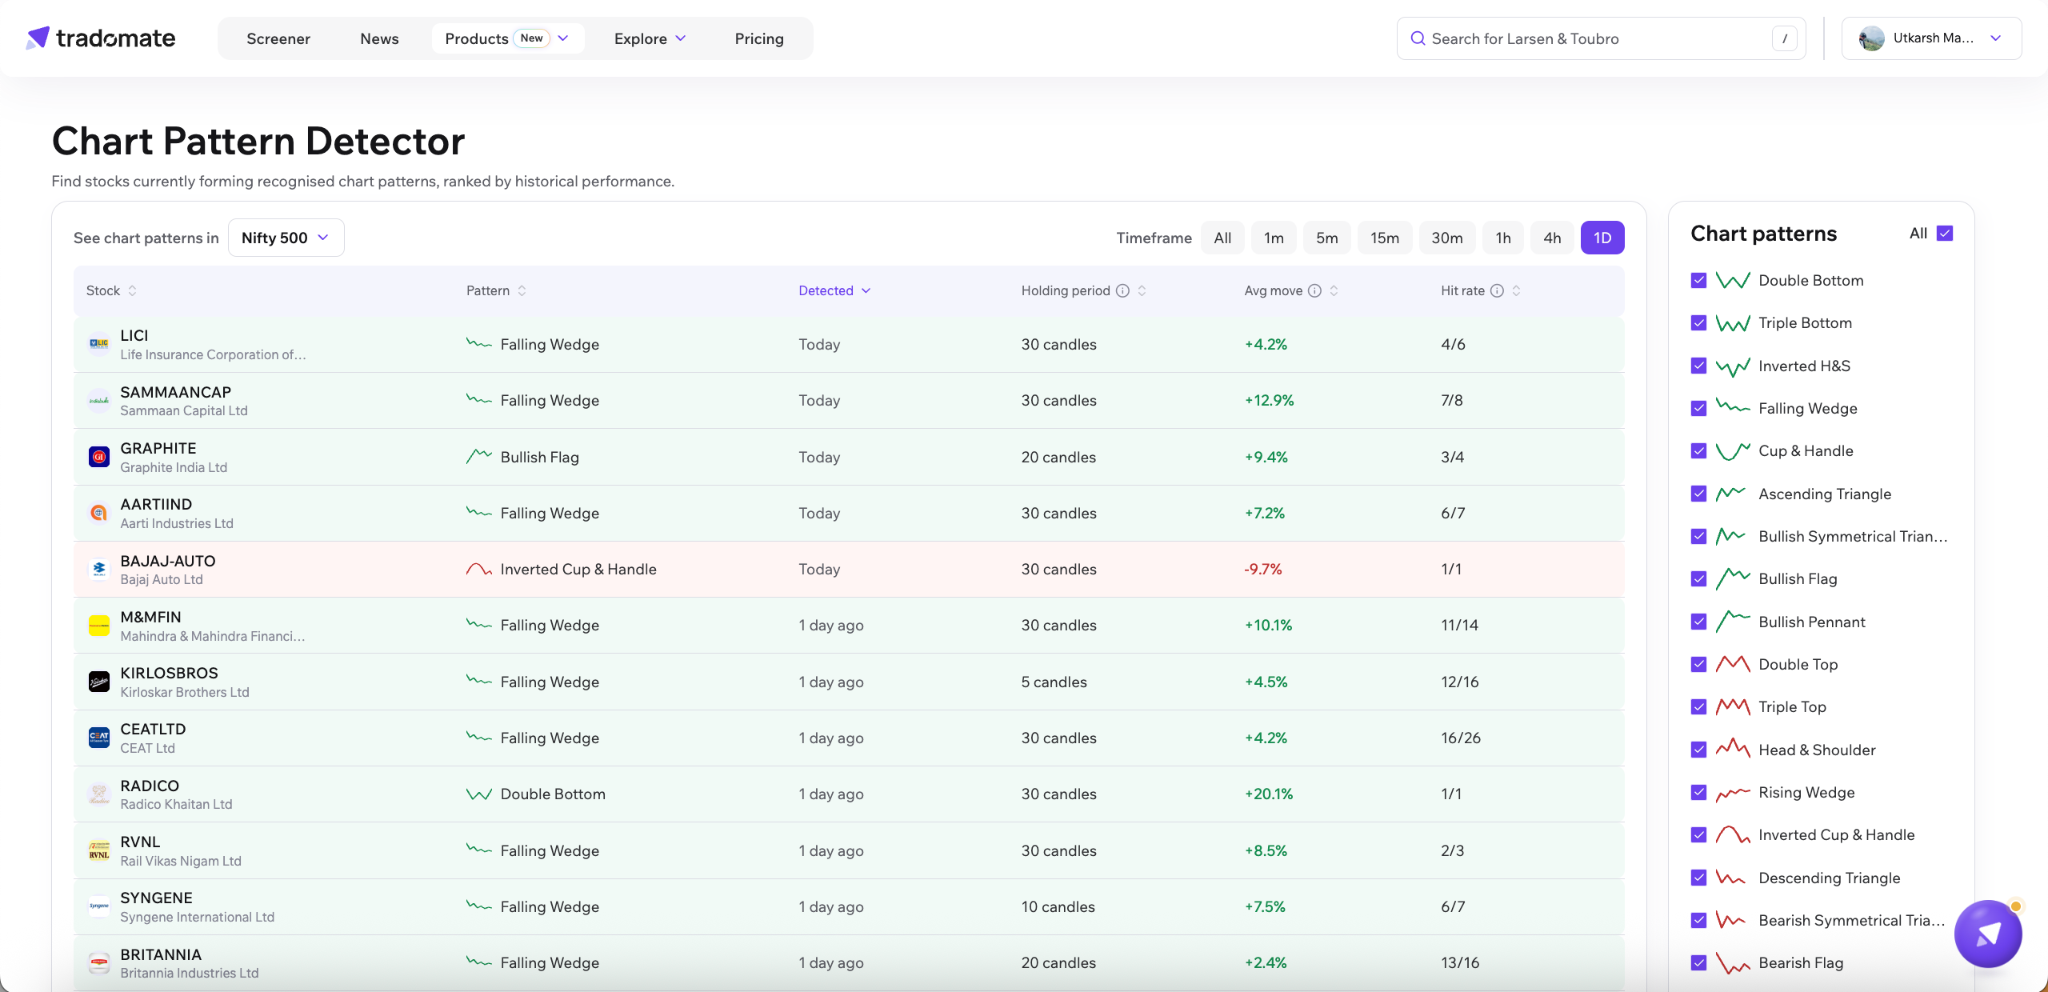Click the Search for Larsen & Toubro field

(1601, 39)
